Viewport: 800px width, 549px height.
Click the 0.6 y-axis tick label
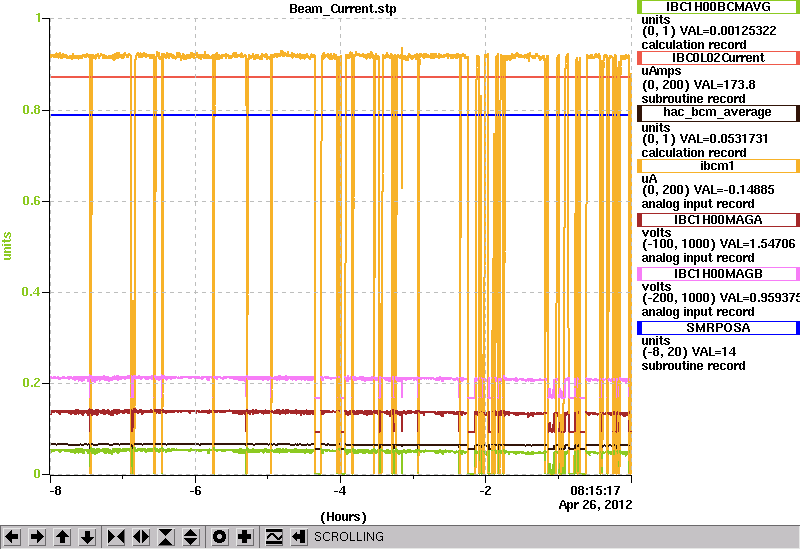(31, 201)
